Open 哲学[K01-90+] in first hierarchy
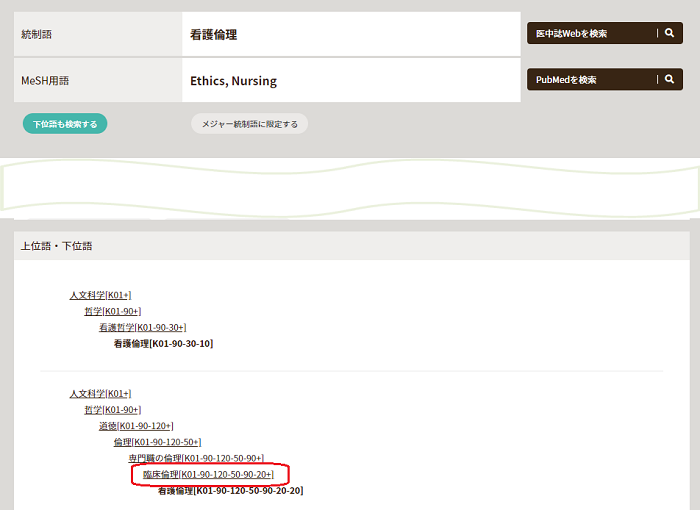This screenshot has width=700, height=510. (x=112, y=311)
